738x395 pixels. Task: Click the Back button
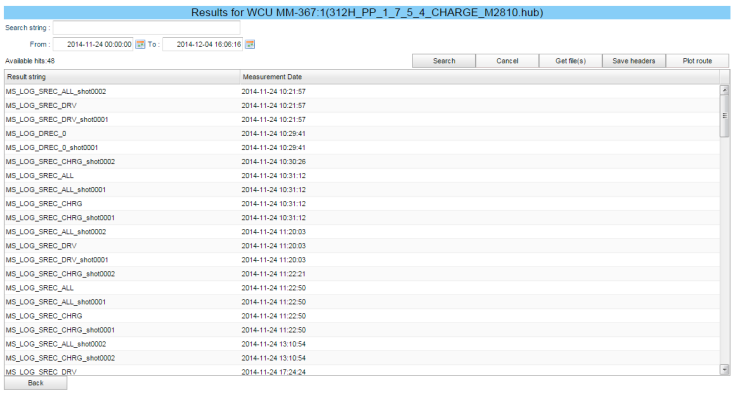[36, 383]
